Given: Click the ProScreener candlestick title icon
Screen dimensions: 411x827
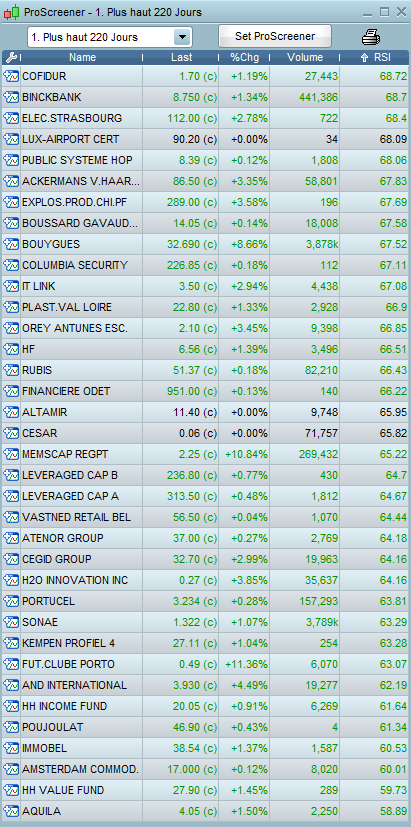Looking at the screenshot, I should coord(12,12).
